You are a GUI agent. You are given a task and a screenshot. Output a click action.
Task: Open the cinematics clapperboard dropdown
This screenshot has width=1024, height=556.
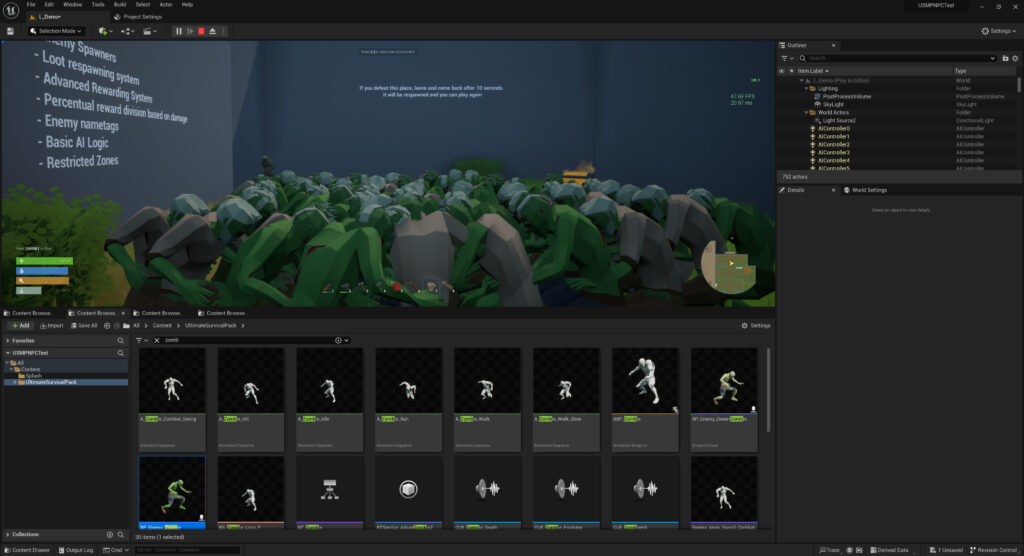click(150, 31)
